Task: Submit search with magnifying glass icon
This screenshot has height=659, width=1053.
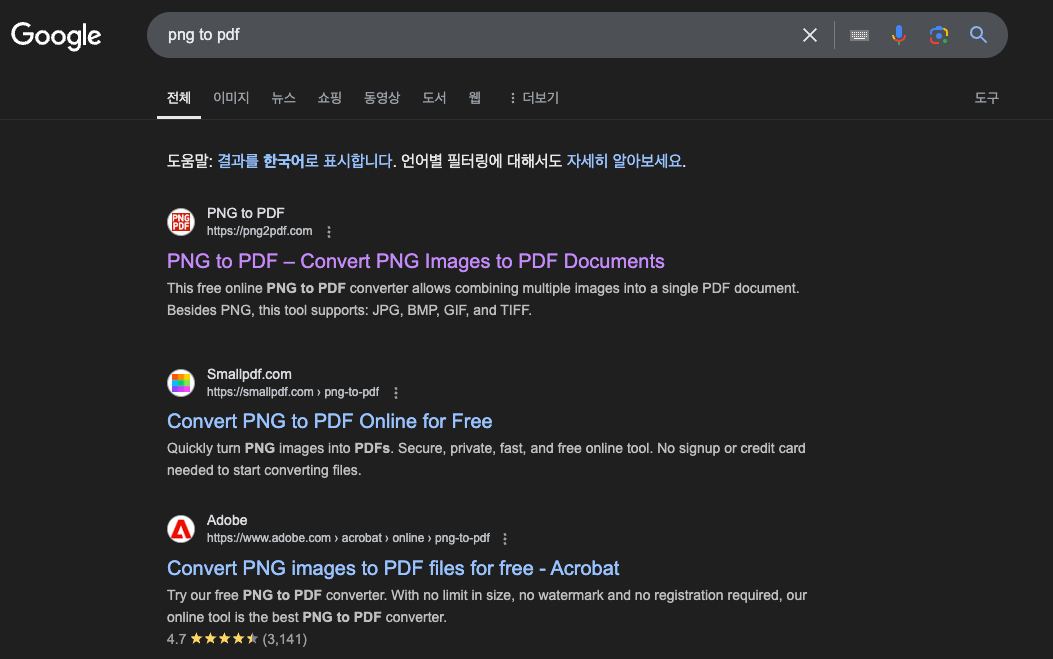Action: 978,35
